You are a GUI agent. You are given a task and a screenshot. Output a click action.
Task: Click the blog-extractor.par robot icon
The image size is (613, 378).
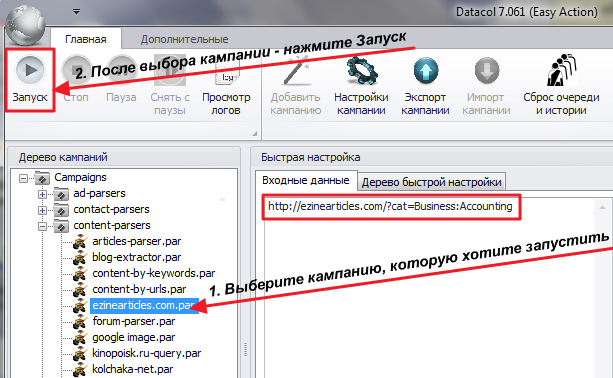coord(80,258)
